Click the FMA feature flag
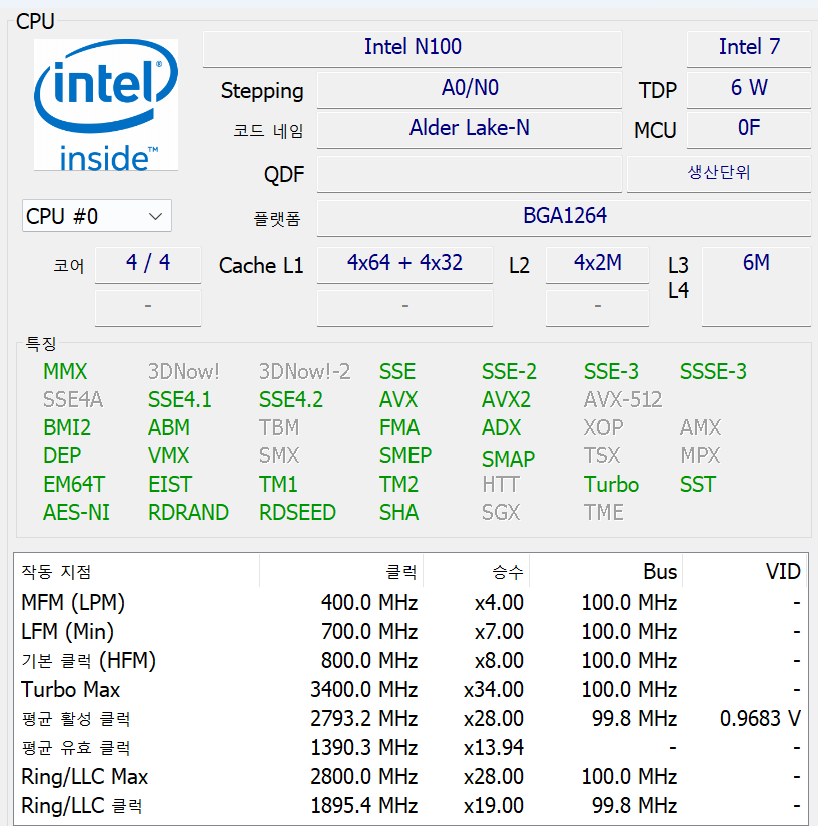The height and width of the screenshot is (826, 818). pos(399,428)
